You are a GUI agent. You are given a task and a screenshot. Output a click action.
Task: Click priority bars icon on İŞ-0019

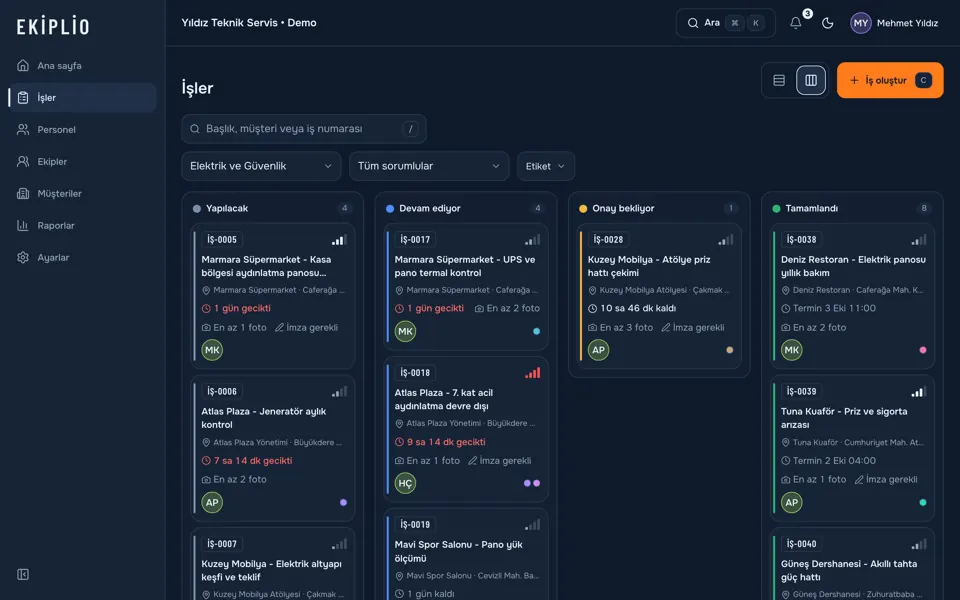(533, 525)
